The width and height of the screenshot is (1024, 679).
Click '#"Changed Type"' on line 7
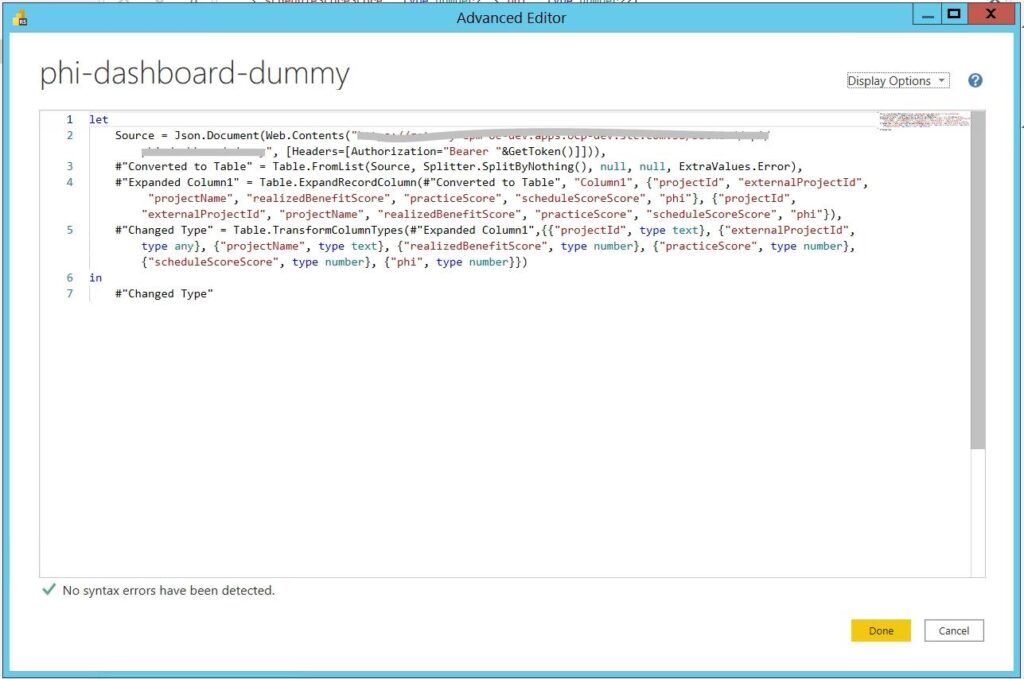[x=164, y=294]
